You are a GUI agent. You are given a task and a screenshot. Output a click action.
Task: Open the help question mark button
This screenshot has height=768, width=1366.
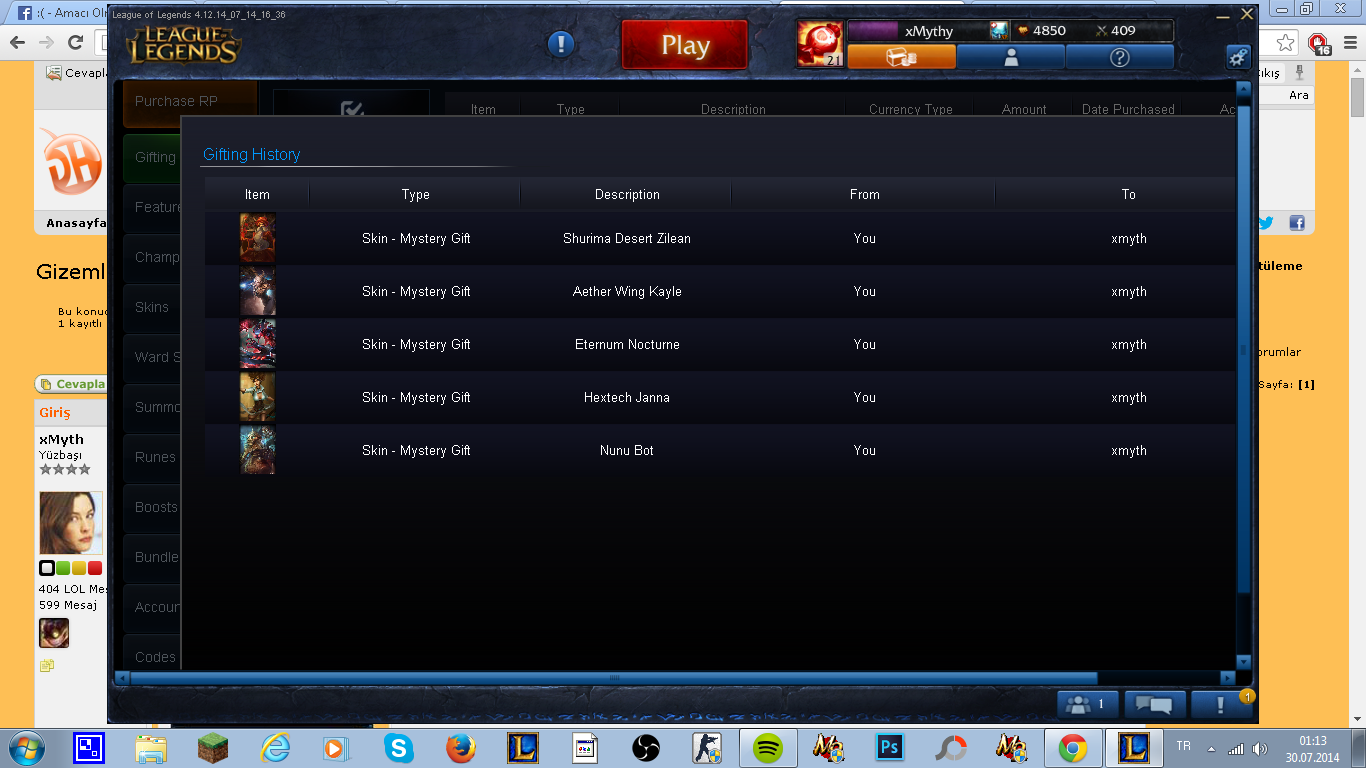pos(1119,57)
